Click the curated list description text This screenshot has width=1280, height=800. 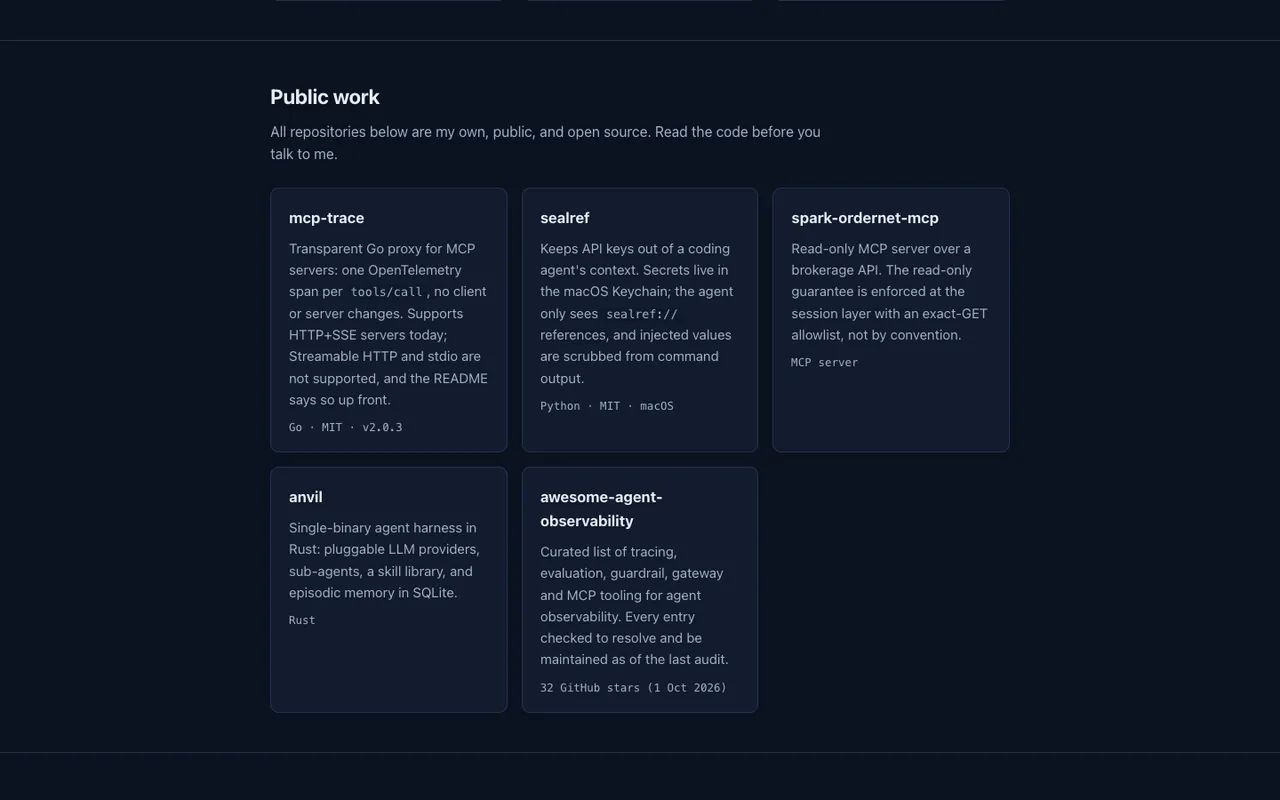(x=636, y=606)
